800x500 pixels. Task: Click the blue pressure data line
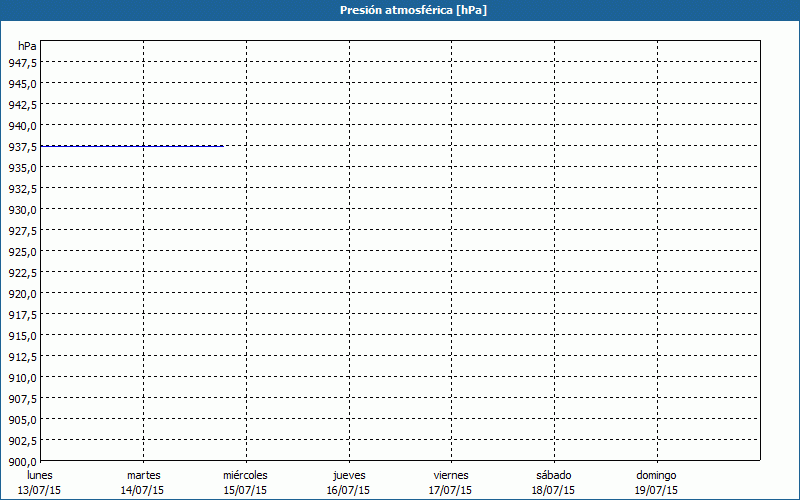(130, 146)
